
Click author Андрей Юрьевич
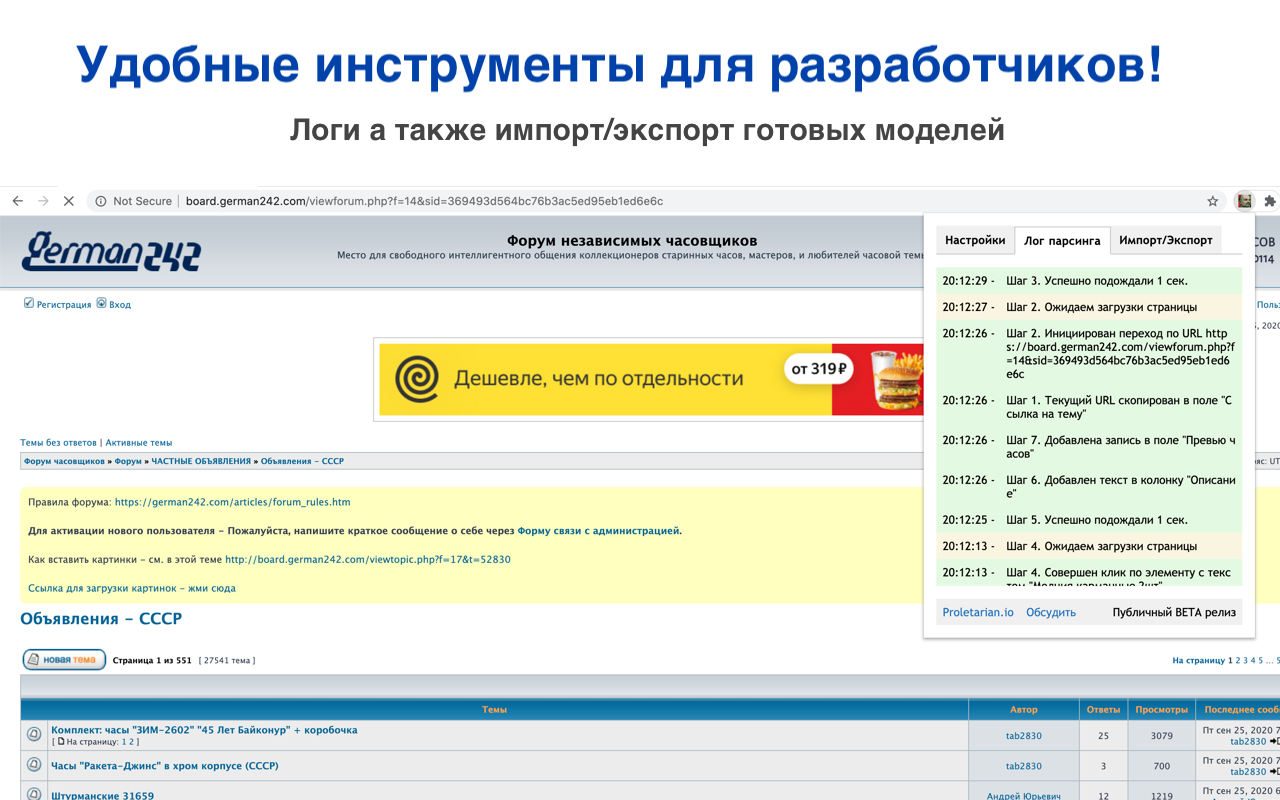[1024, 796]
